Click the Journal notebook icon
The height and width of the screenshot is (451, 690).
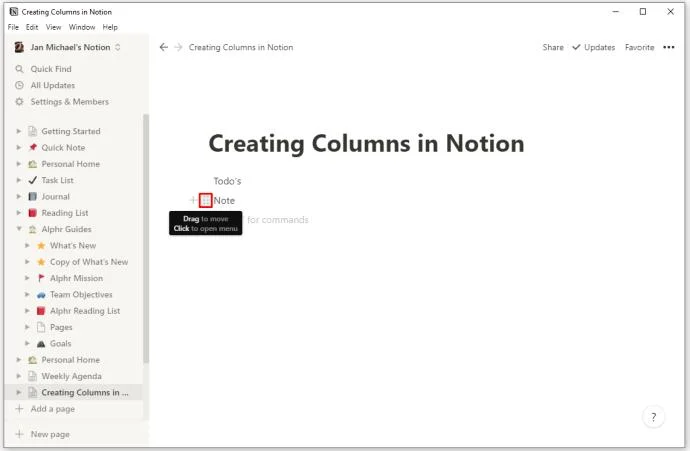click(33, 196)
